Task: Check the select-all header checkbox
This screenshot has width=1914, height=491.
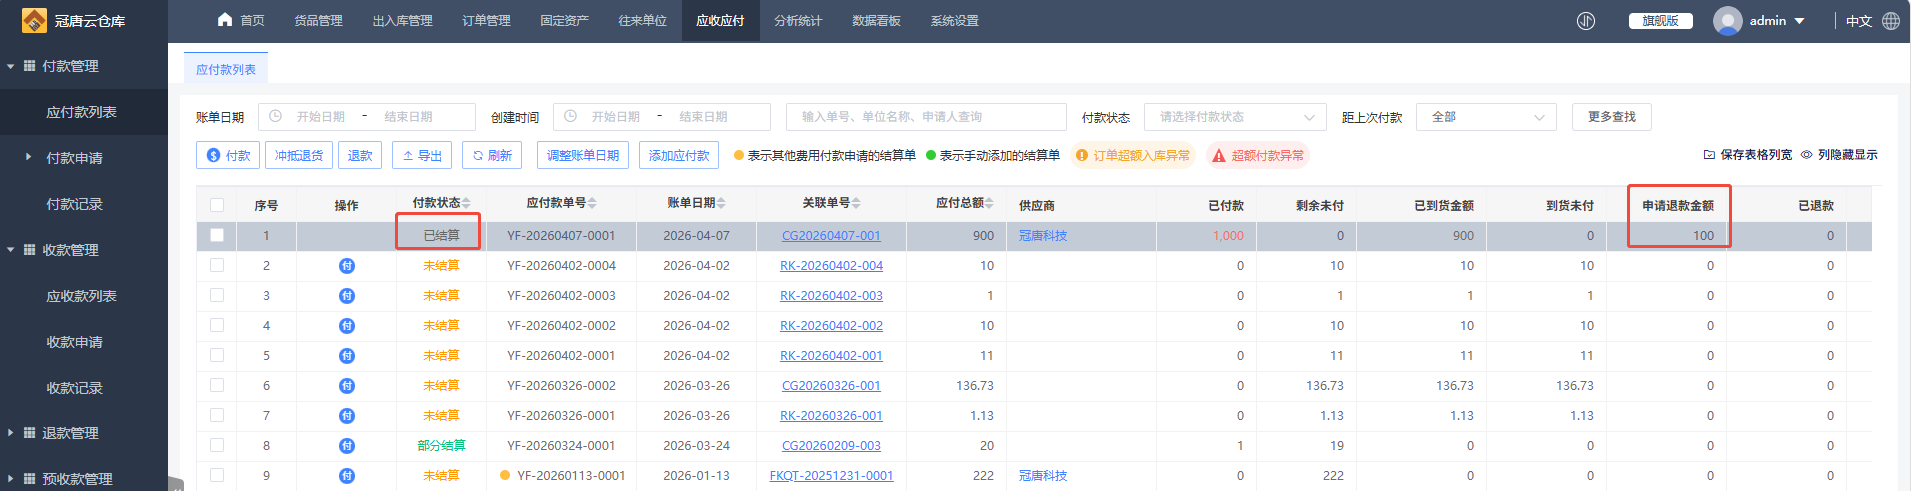Action: click(x=217, y=205)
